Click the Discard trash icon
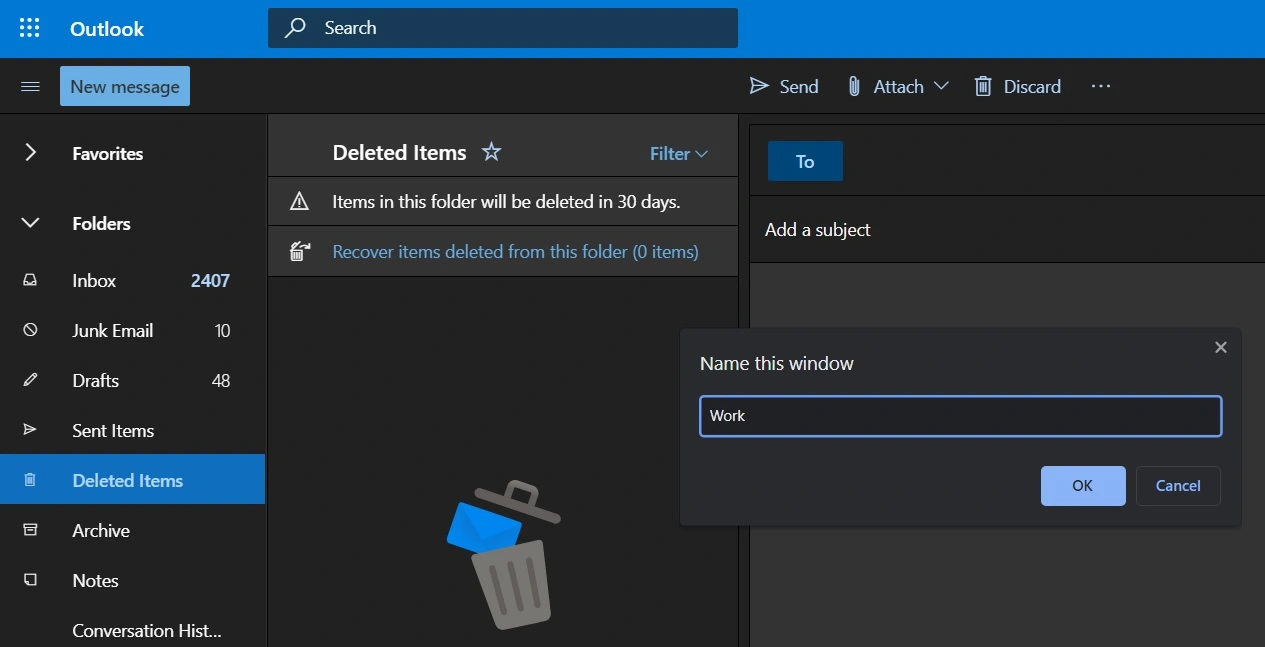This screenshot has height=647, width=1265. click(x=983, y=86)
